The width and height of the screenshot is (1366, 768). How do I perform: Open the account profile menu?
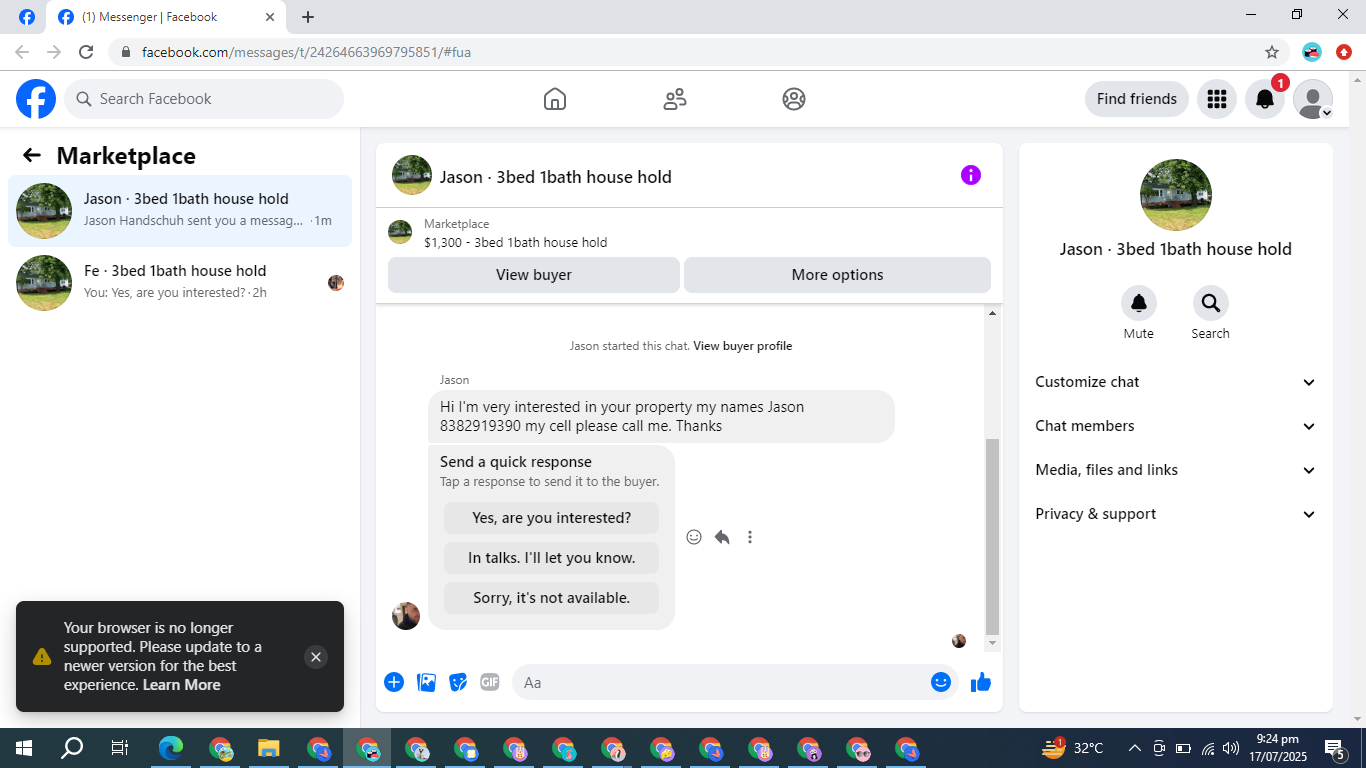(x=1313, y=99)
